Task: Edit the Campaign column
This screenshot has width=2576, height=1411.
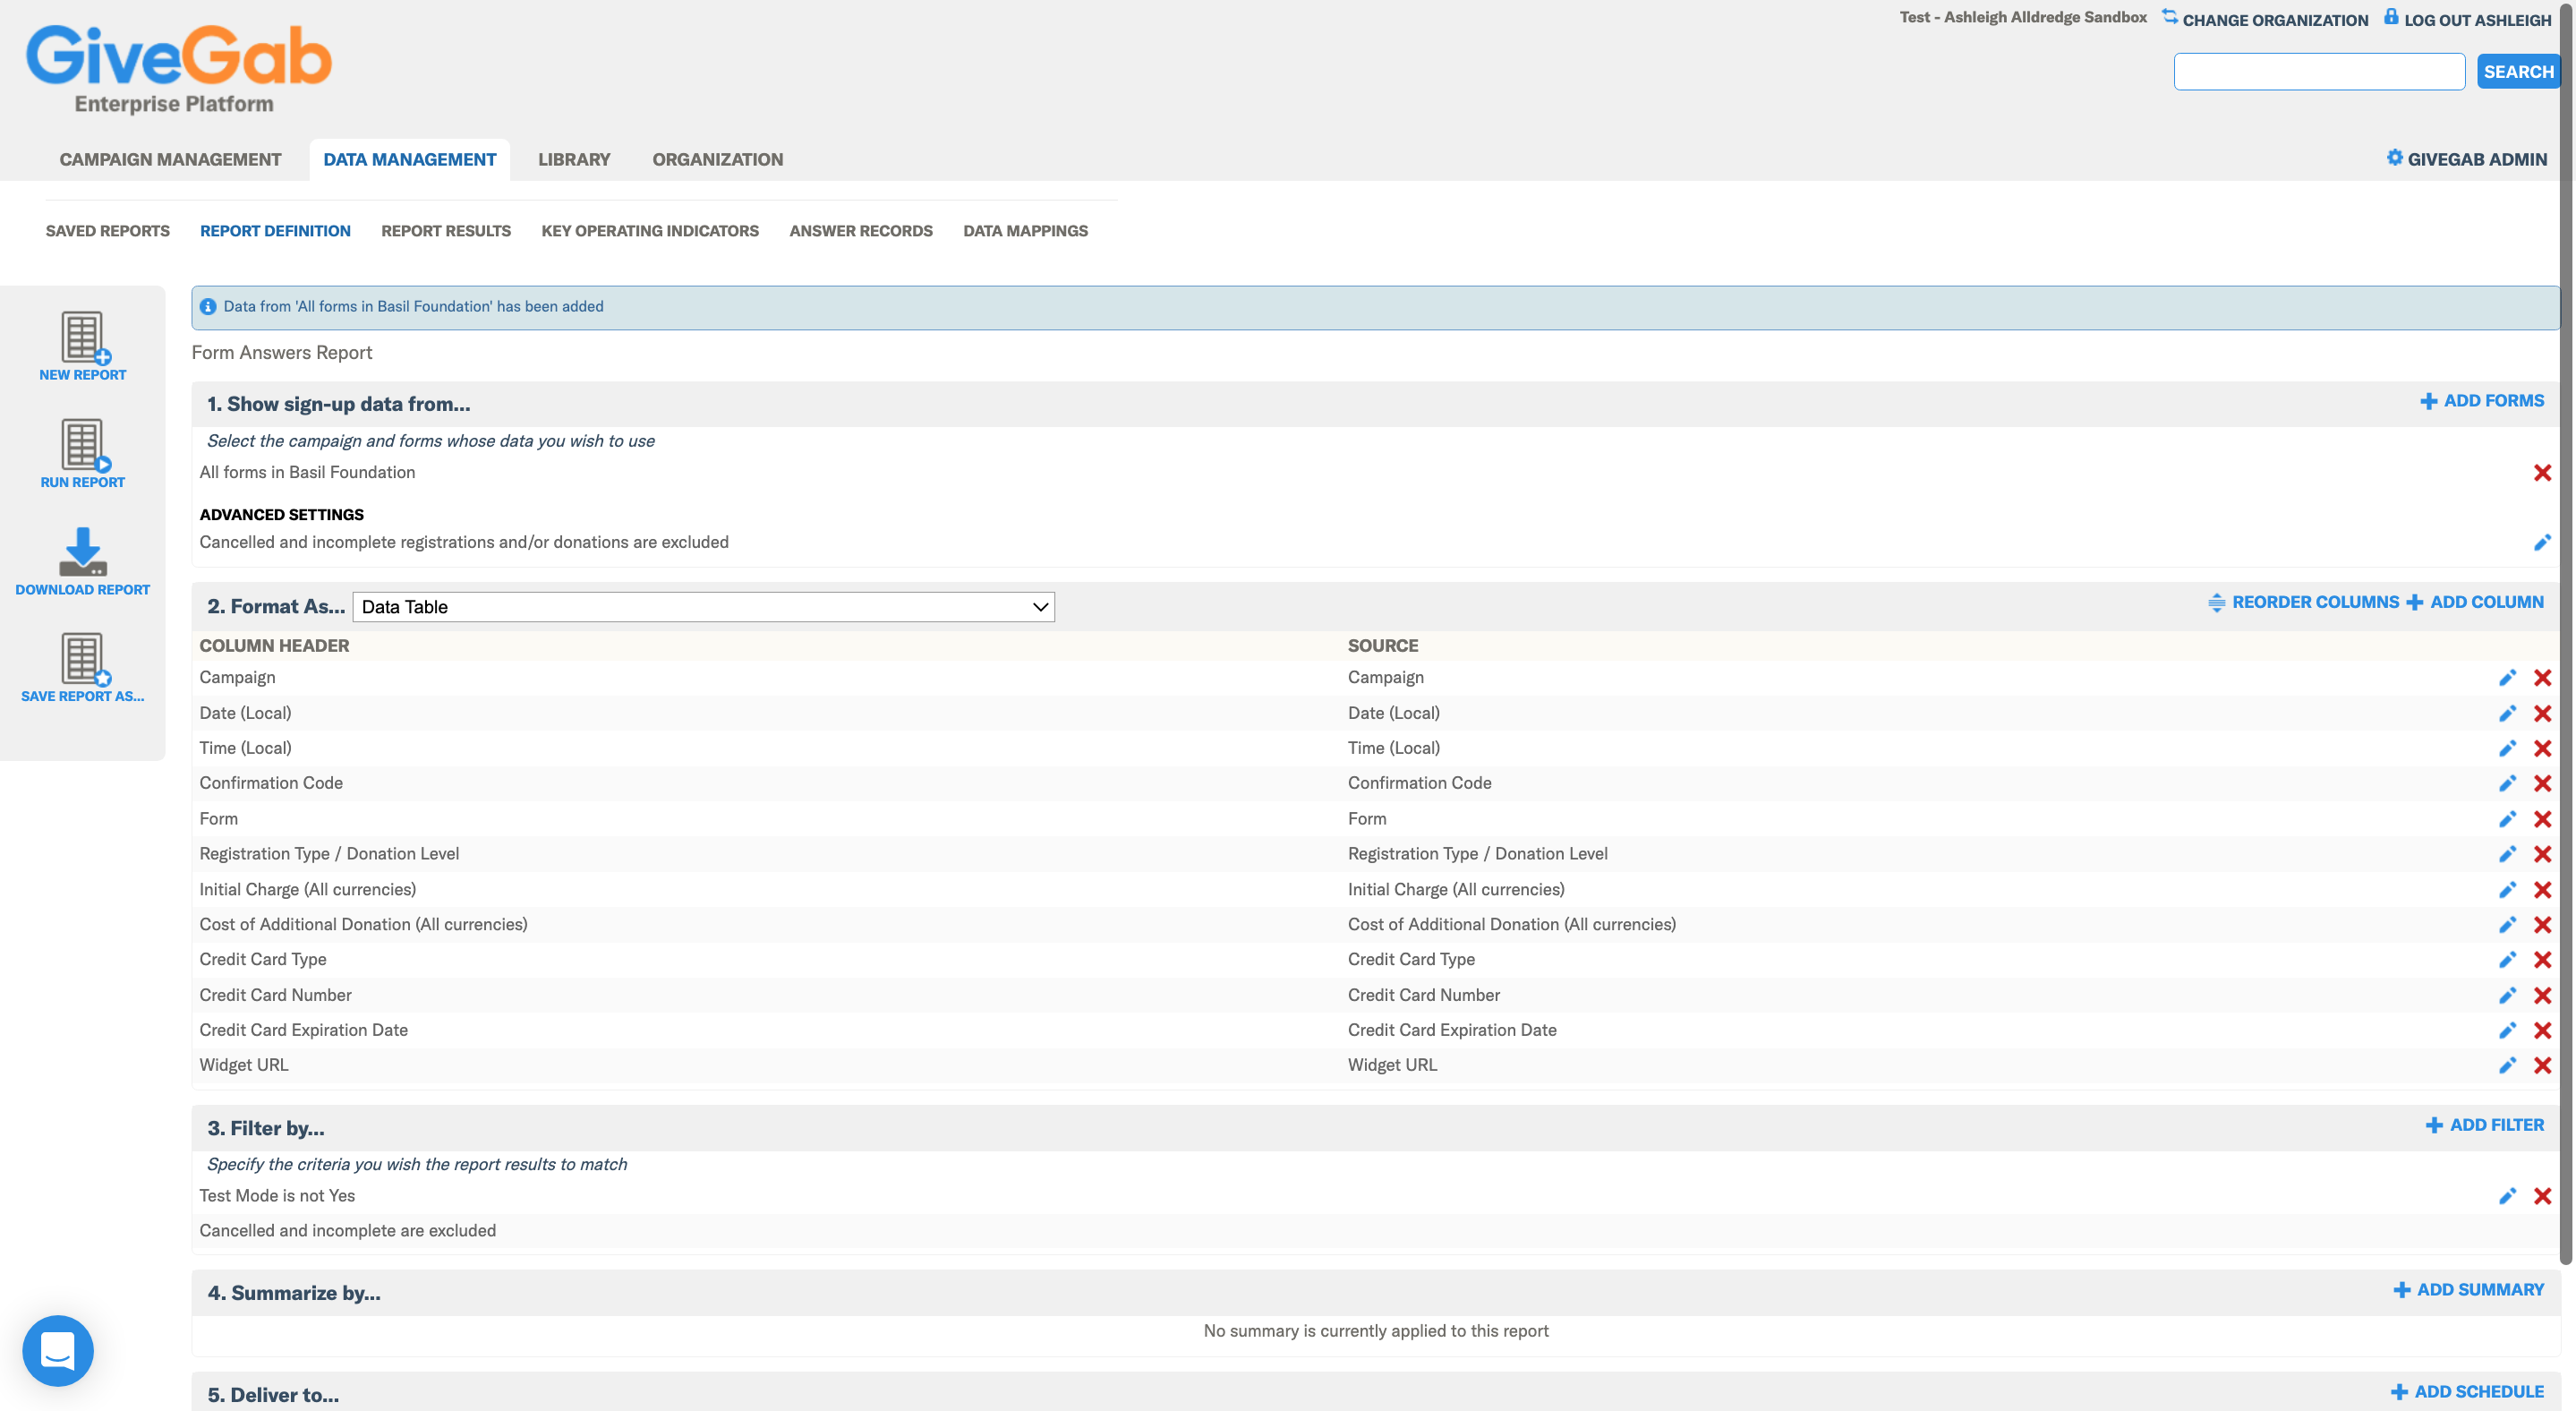Action: [x=2507, y=678]
